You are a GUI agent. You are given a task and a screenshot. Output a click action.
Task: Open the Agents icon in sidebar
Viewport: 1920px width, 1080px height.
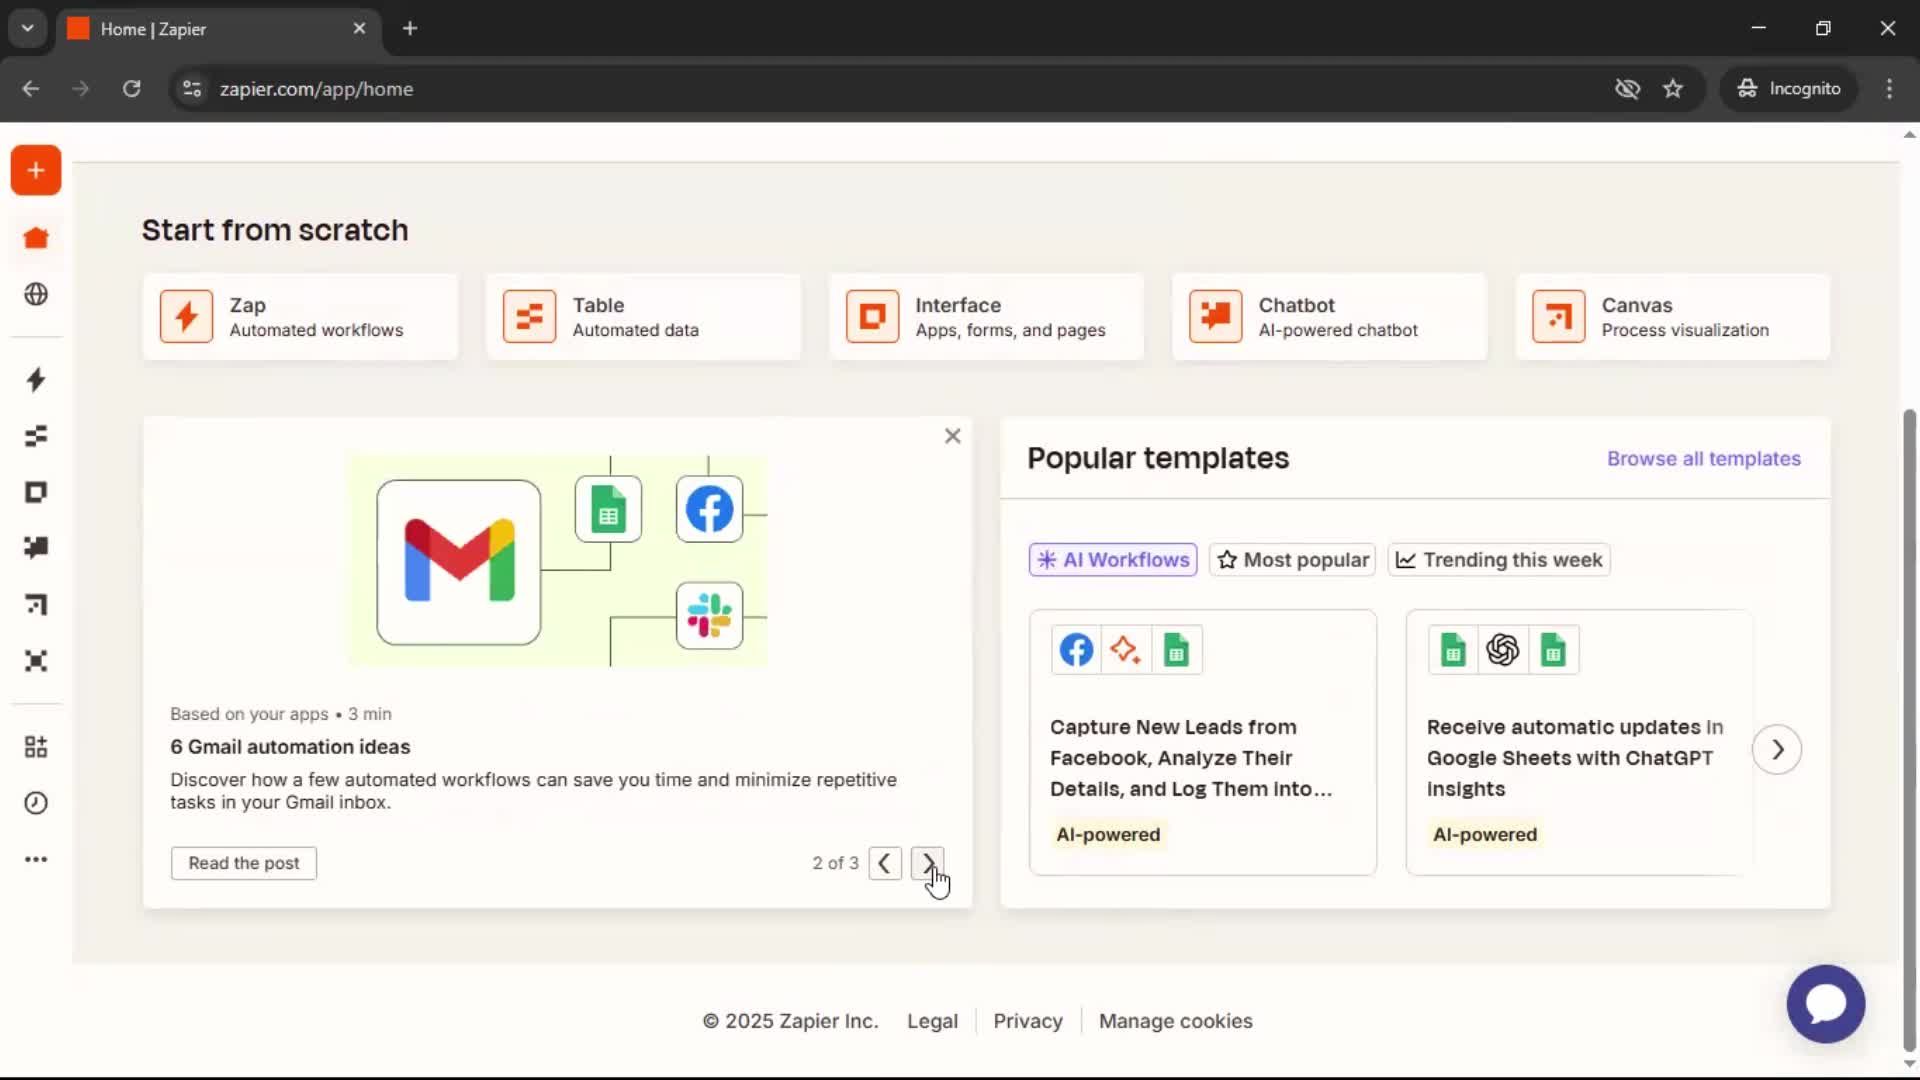click(x=36, y=661)
